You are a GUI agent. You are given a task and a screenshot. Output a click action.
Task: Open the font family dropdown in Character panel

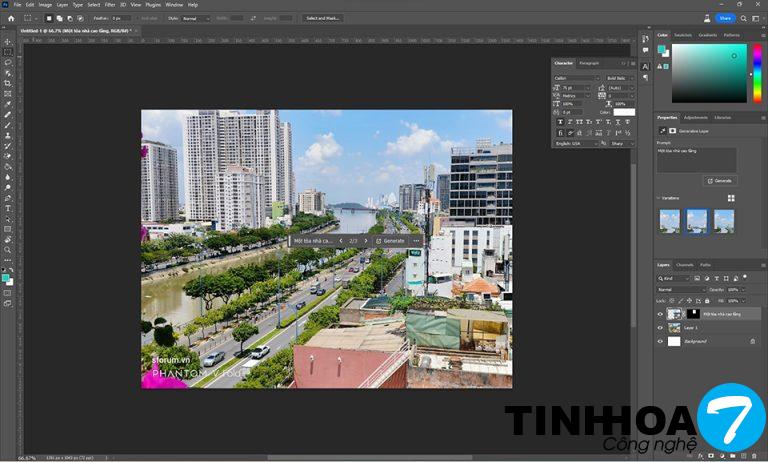click(x=576, y=78)
